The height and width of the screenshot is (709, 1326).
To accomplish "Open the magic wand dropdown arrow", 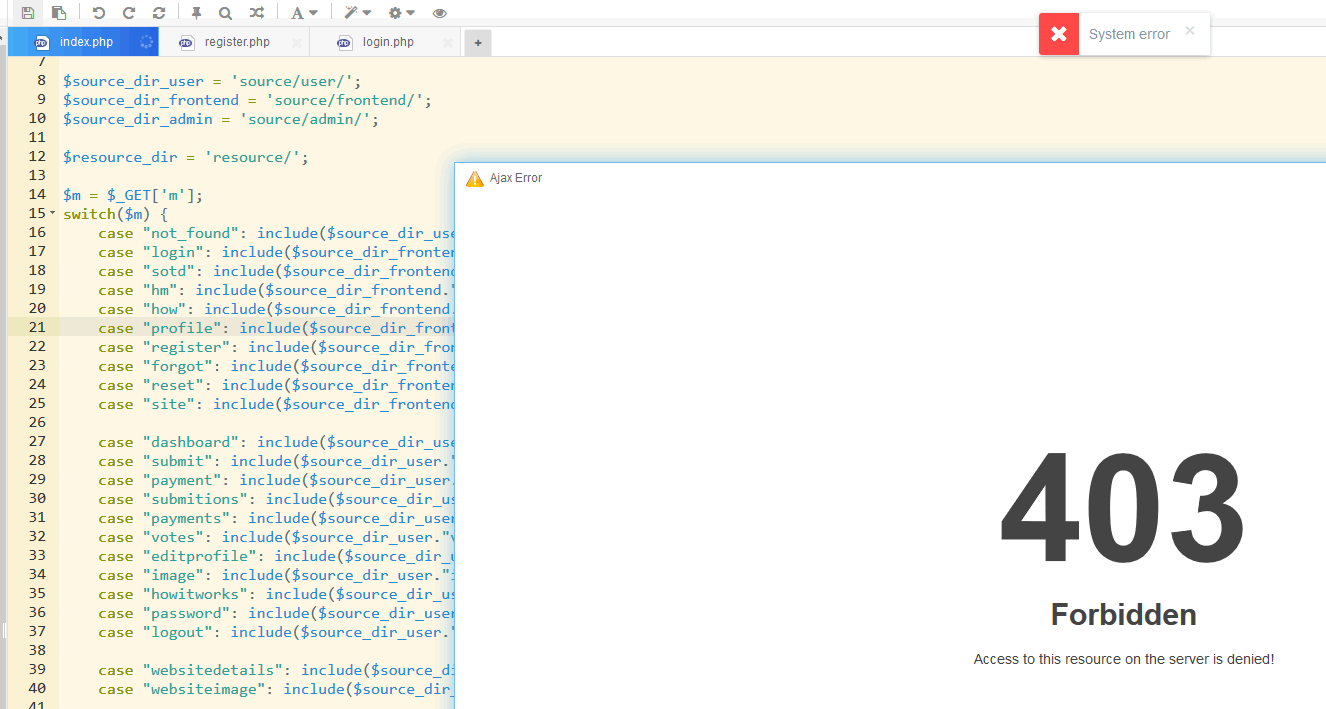I will tap(367, 13).
